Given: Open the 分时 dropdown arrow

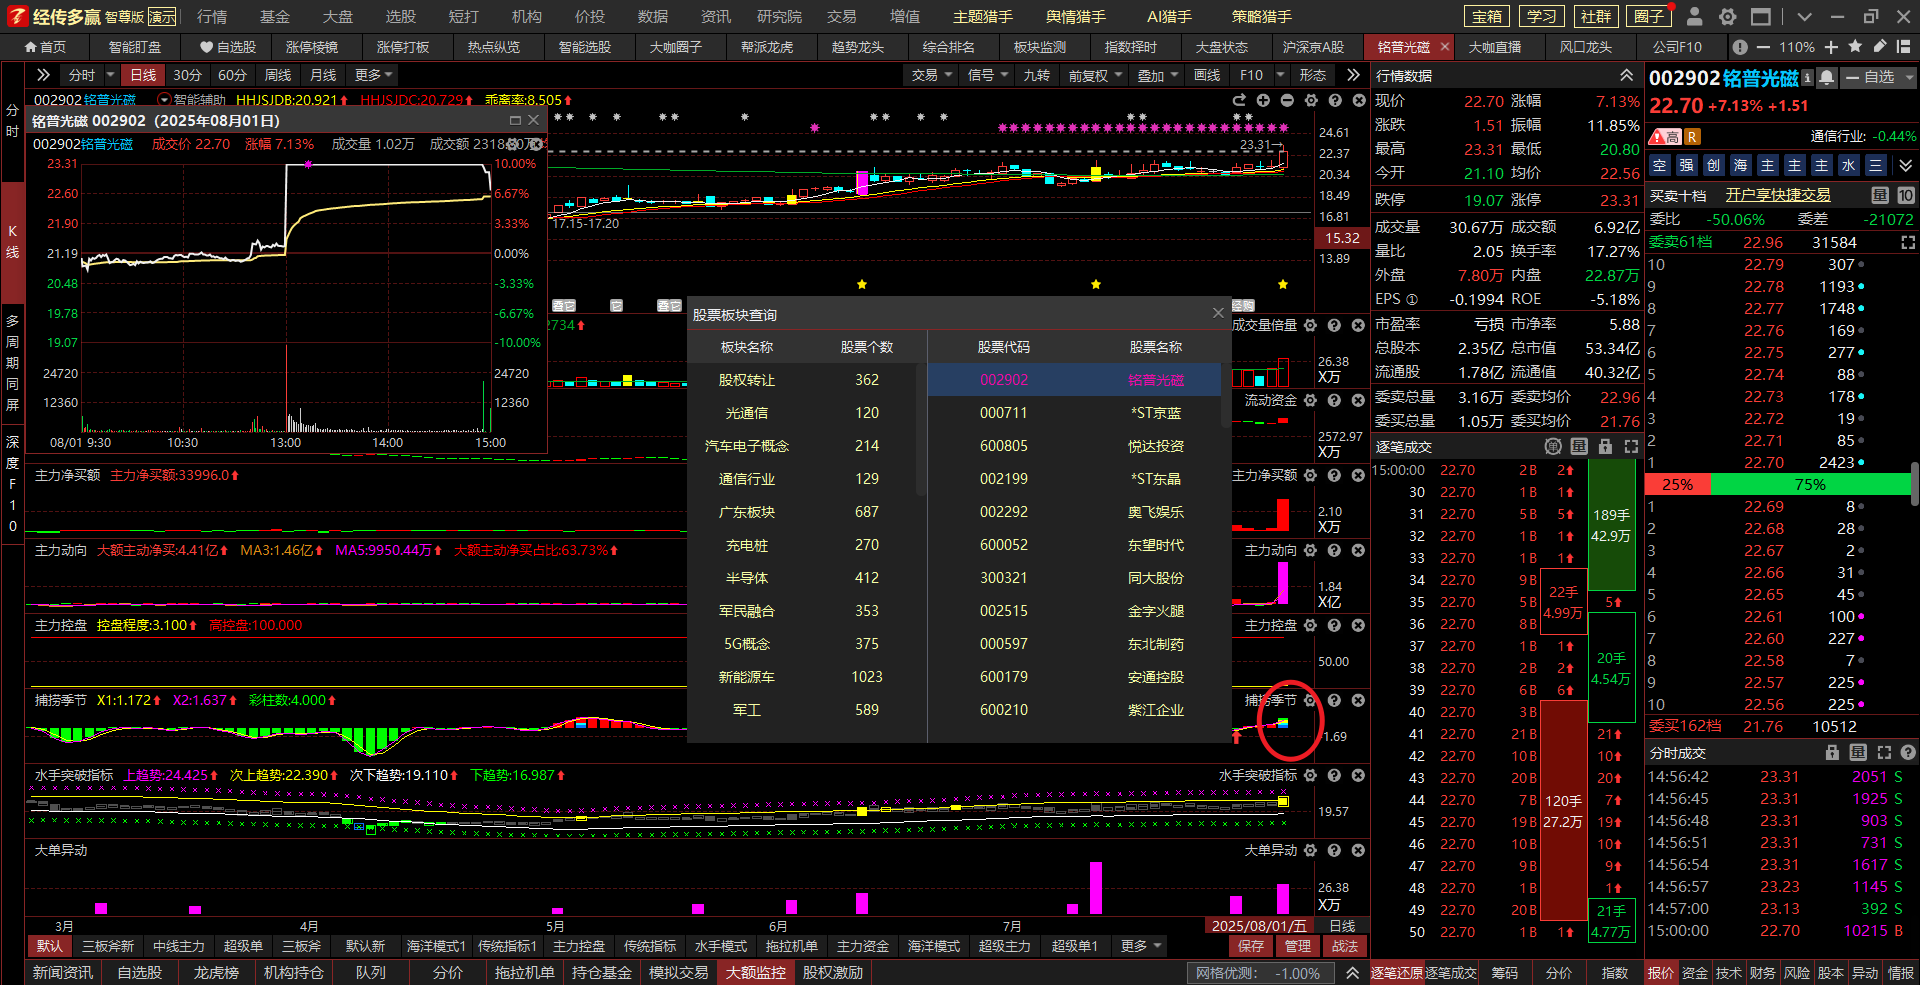Looking at the screenshot, I should pyautogui.click(x=111, y=75).
